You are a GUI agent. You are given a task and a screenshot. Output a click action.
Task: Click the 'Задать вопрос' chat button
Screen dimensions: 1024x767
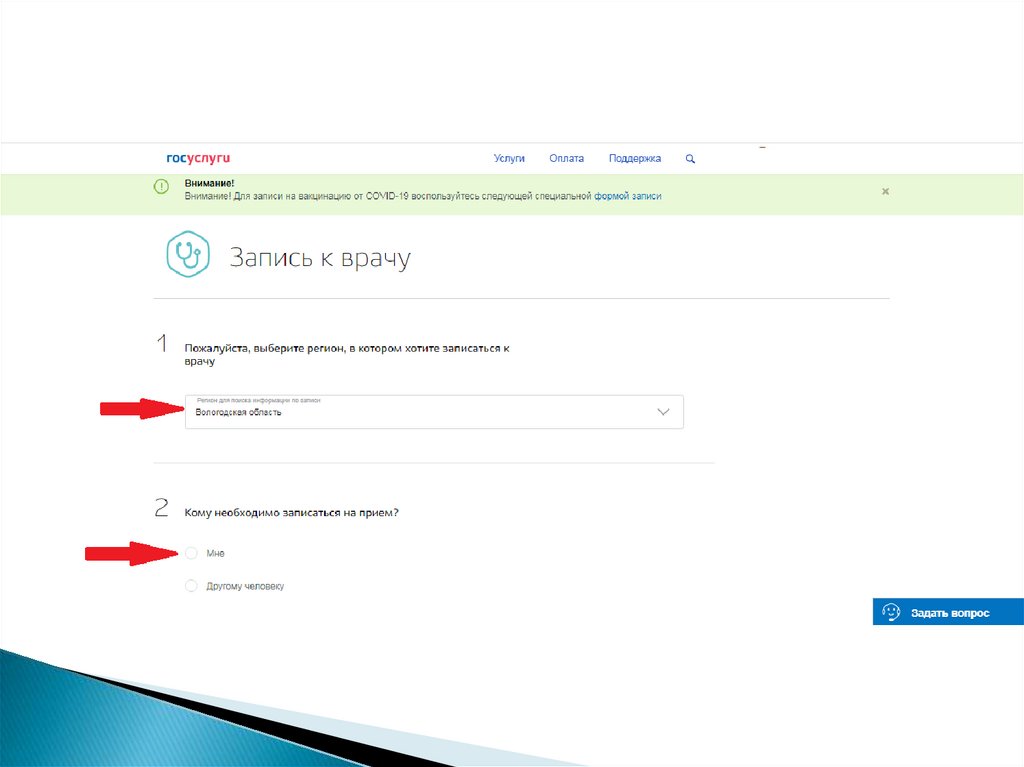tap(948, 612)
